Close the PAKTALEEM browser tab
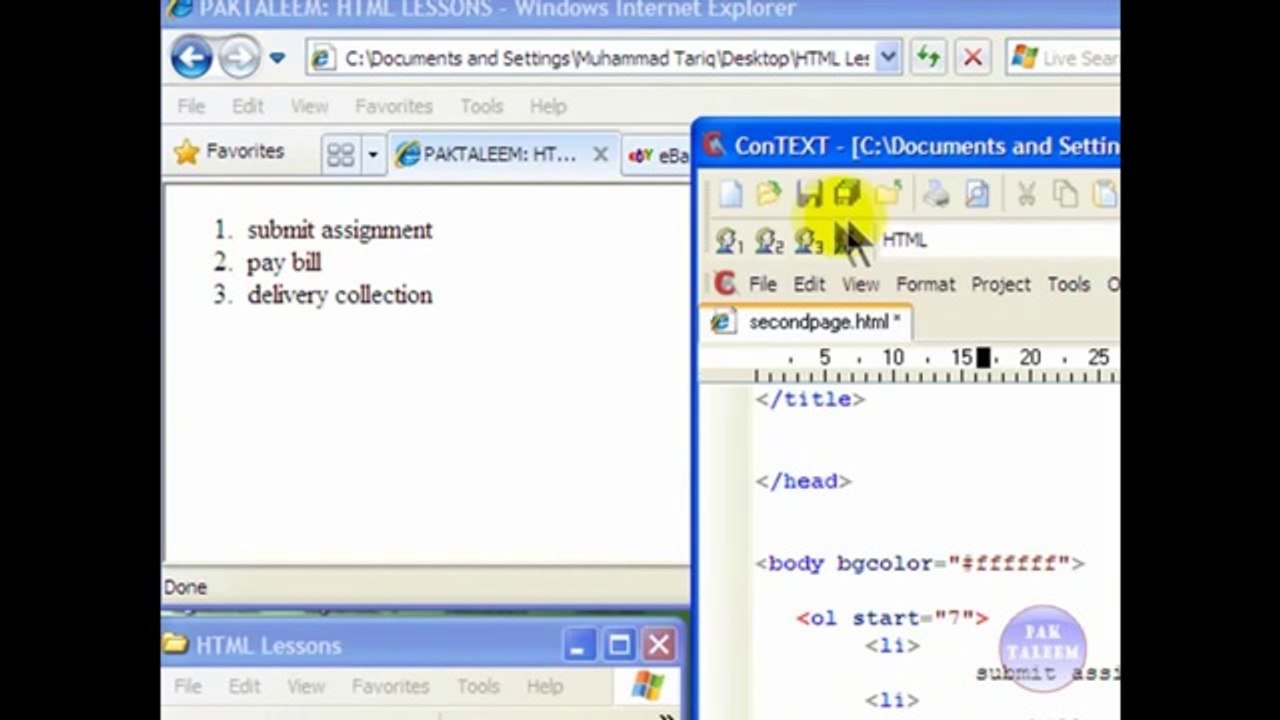The height and width of the screenshot is (720, 1280). [x=600, y=154]
